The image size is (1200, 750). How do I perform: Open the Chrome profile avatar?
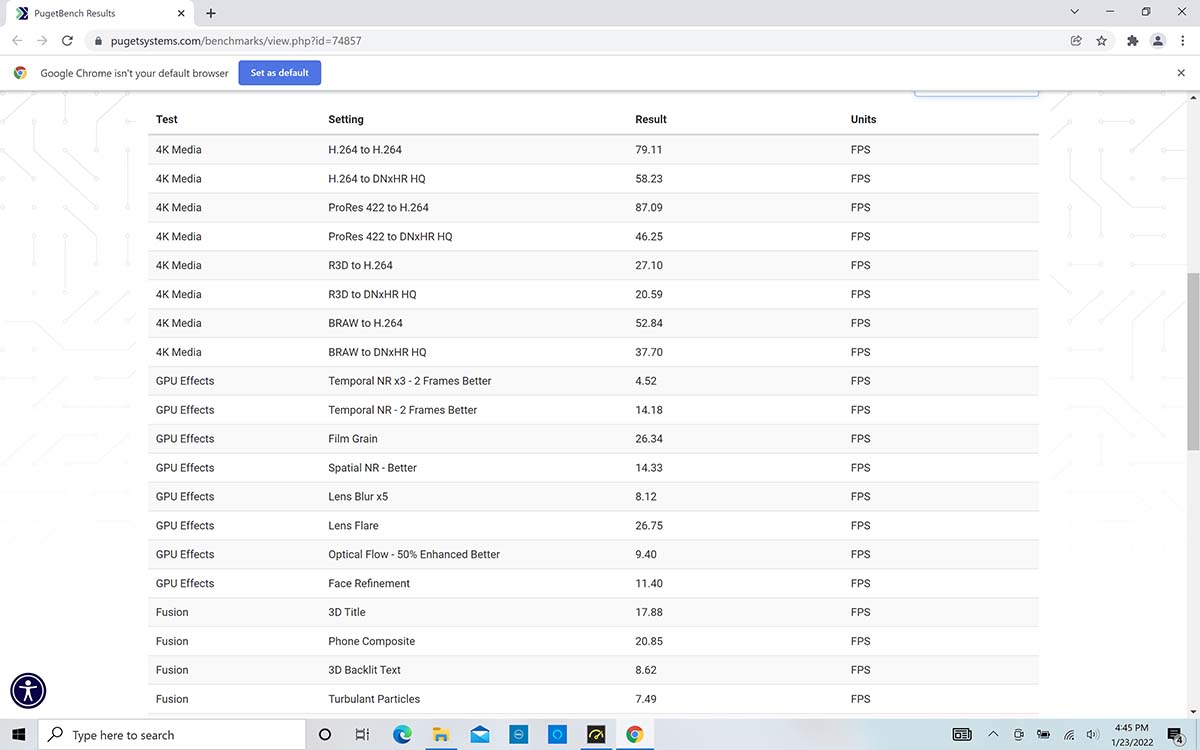(1157, 41)
